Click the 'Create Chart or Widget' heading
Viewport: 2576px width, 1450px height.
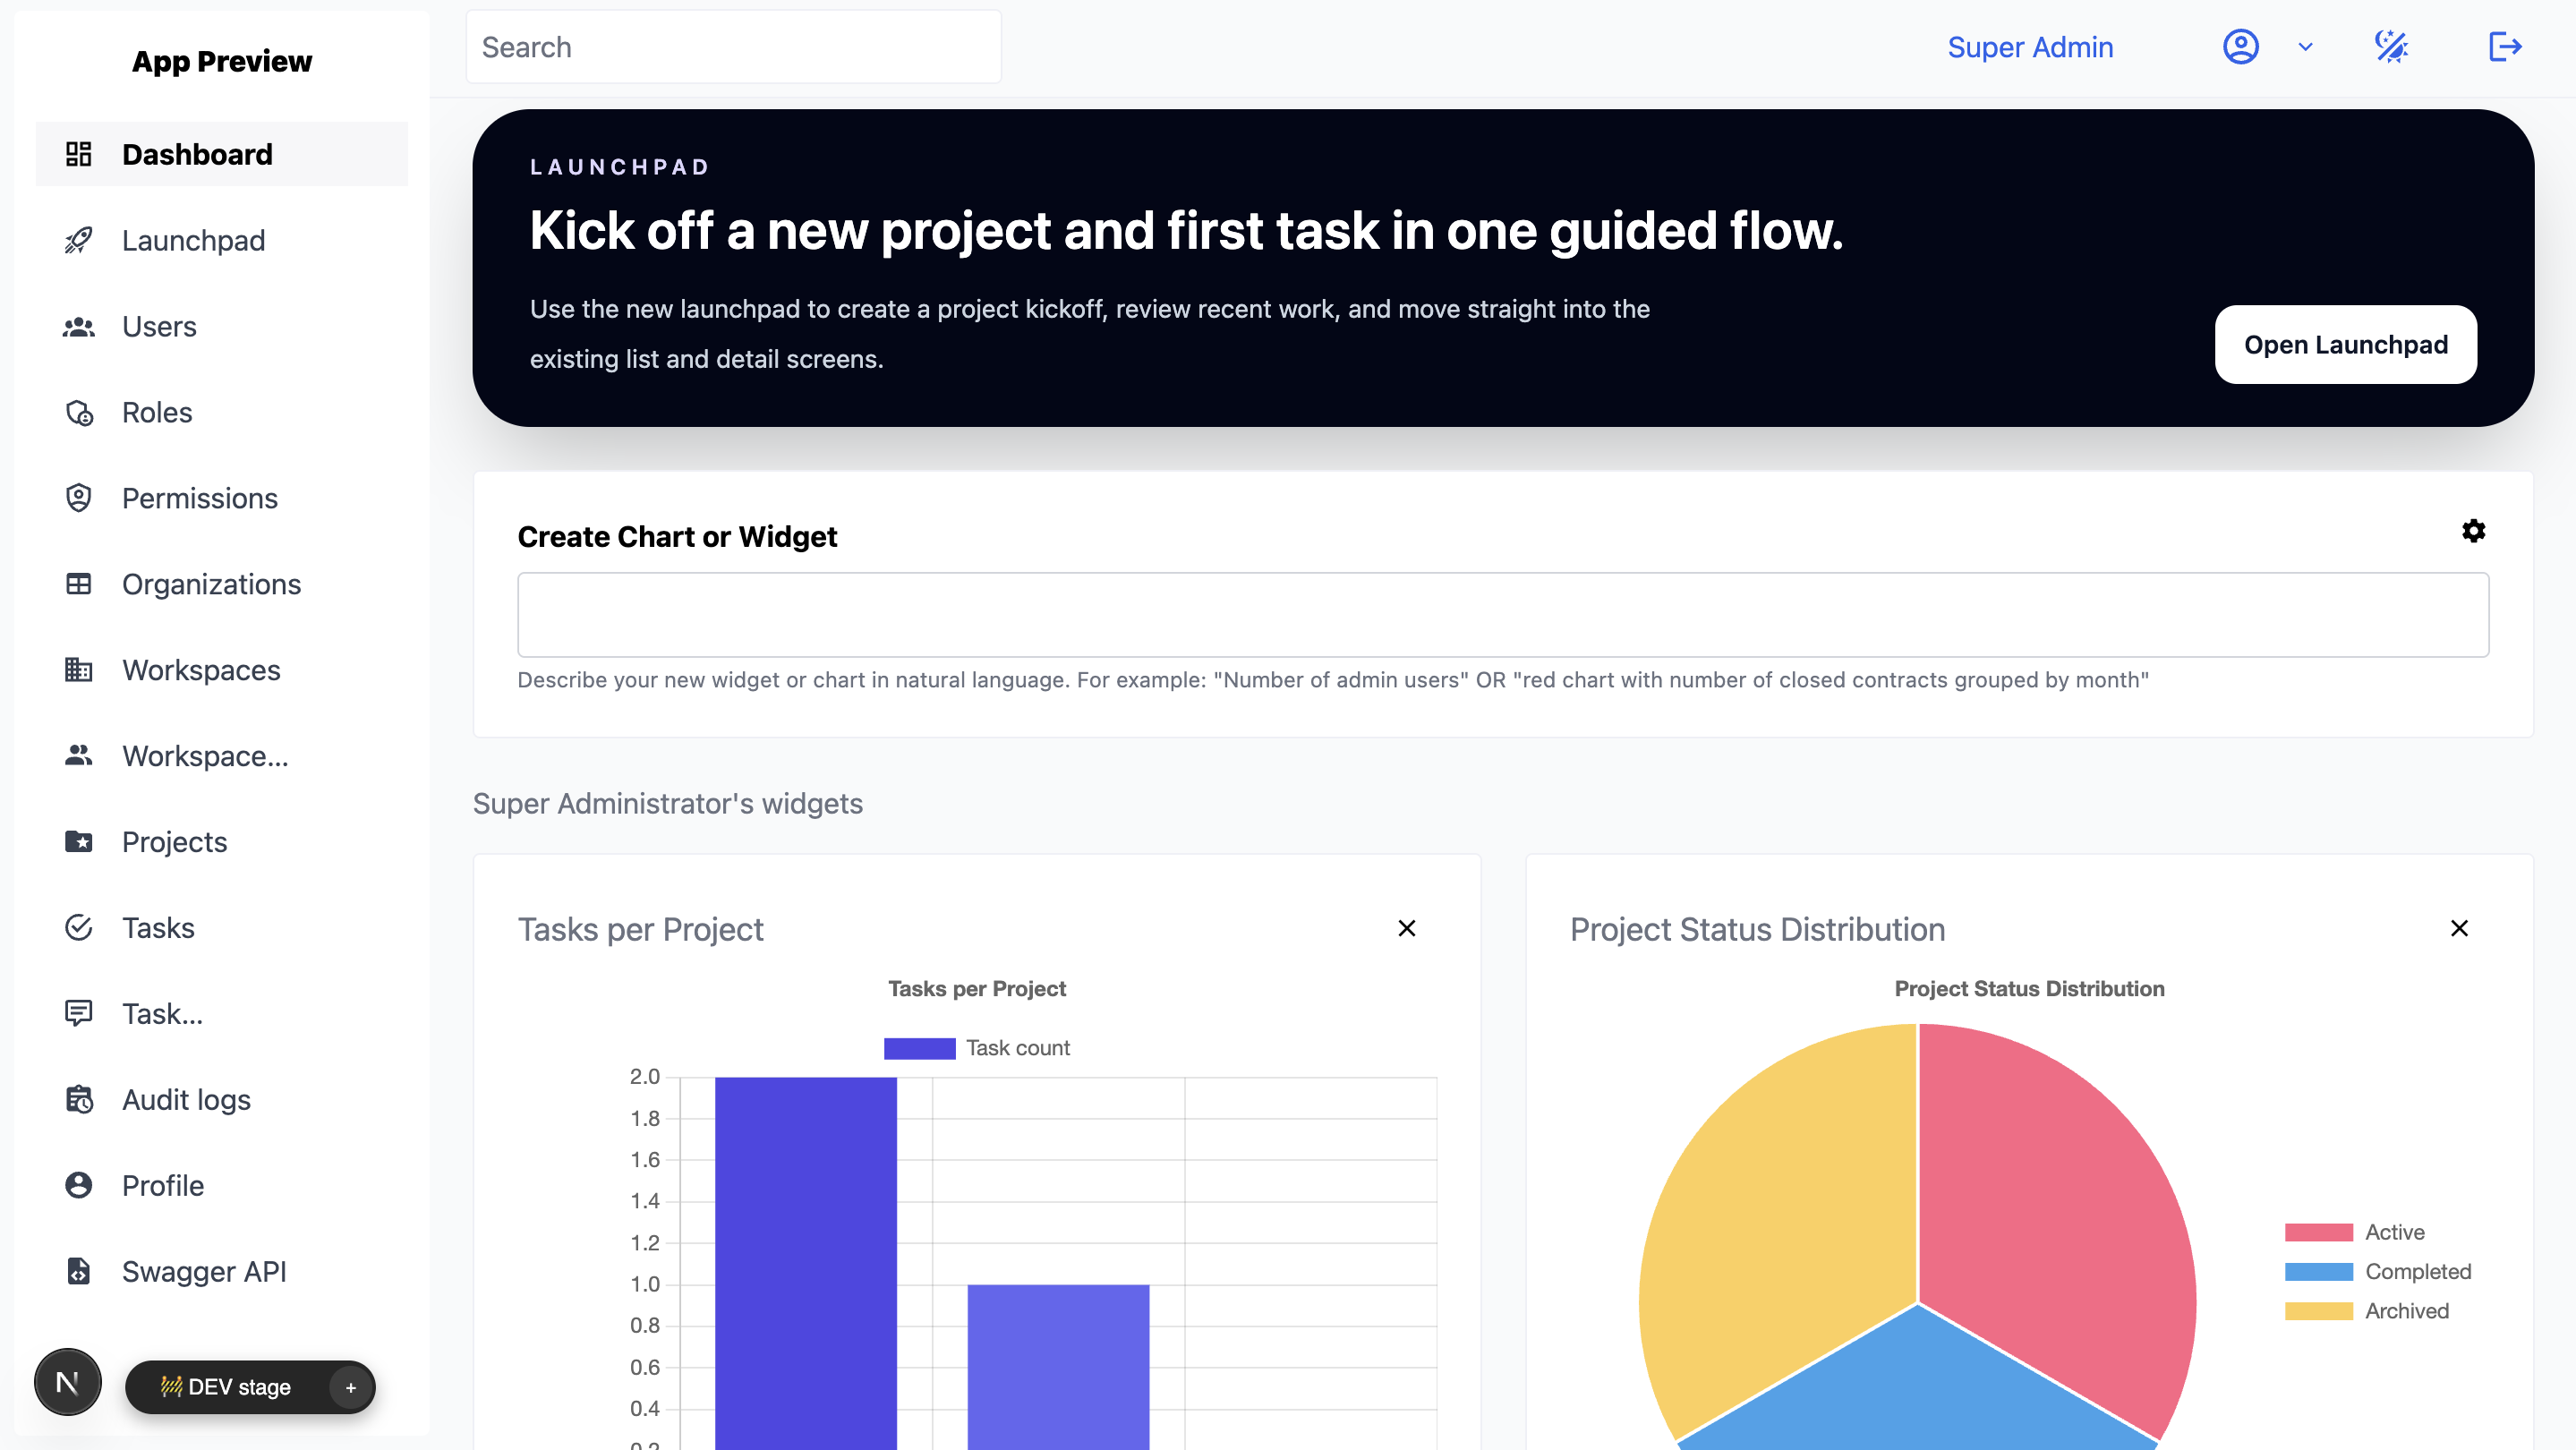coord(677,537)
